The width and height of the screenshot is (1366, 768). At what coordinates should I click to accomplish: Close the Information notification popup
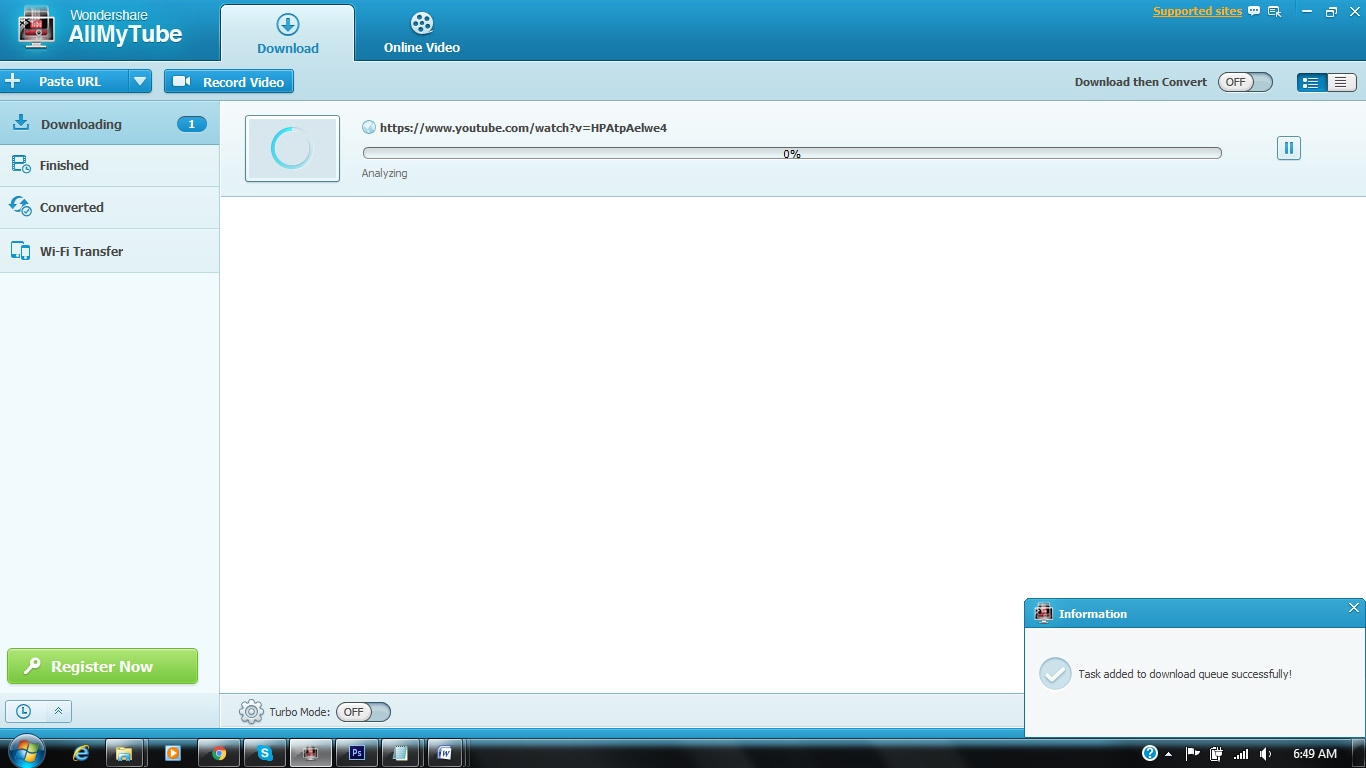[1354, 608]
